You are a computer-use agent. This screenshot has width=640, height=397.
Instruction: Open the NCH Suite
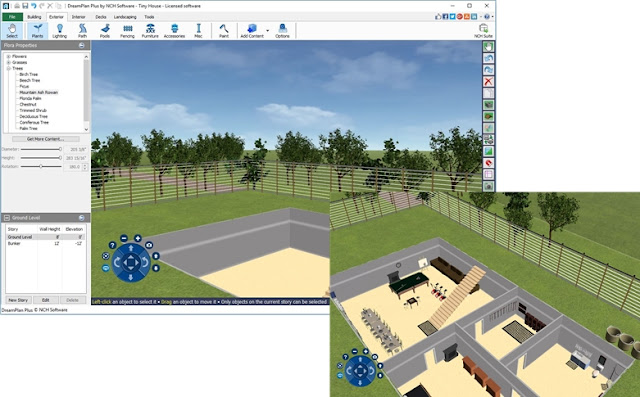point(483,31)
